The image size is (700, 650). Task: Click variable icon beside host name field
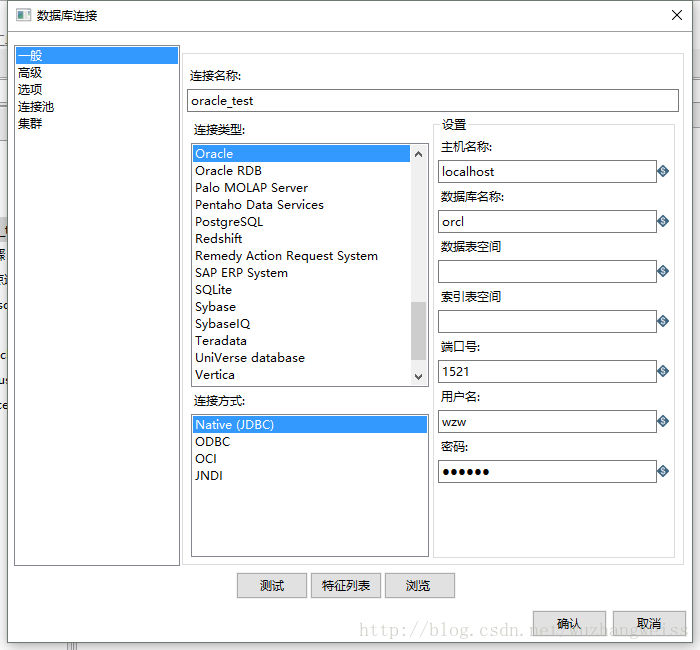(663, 171)
